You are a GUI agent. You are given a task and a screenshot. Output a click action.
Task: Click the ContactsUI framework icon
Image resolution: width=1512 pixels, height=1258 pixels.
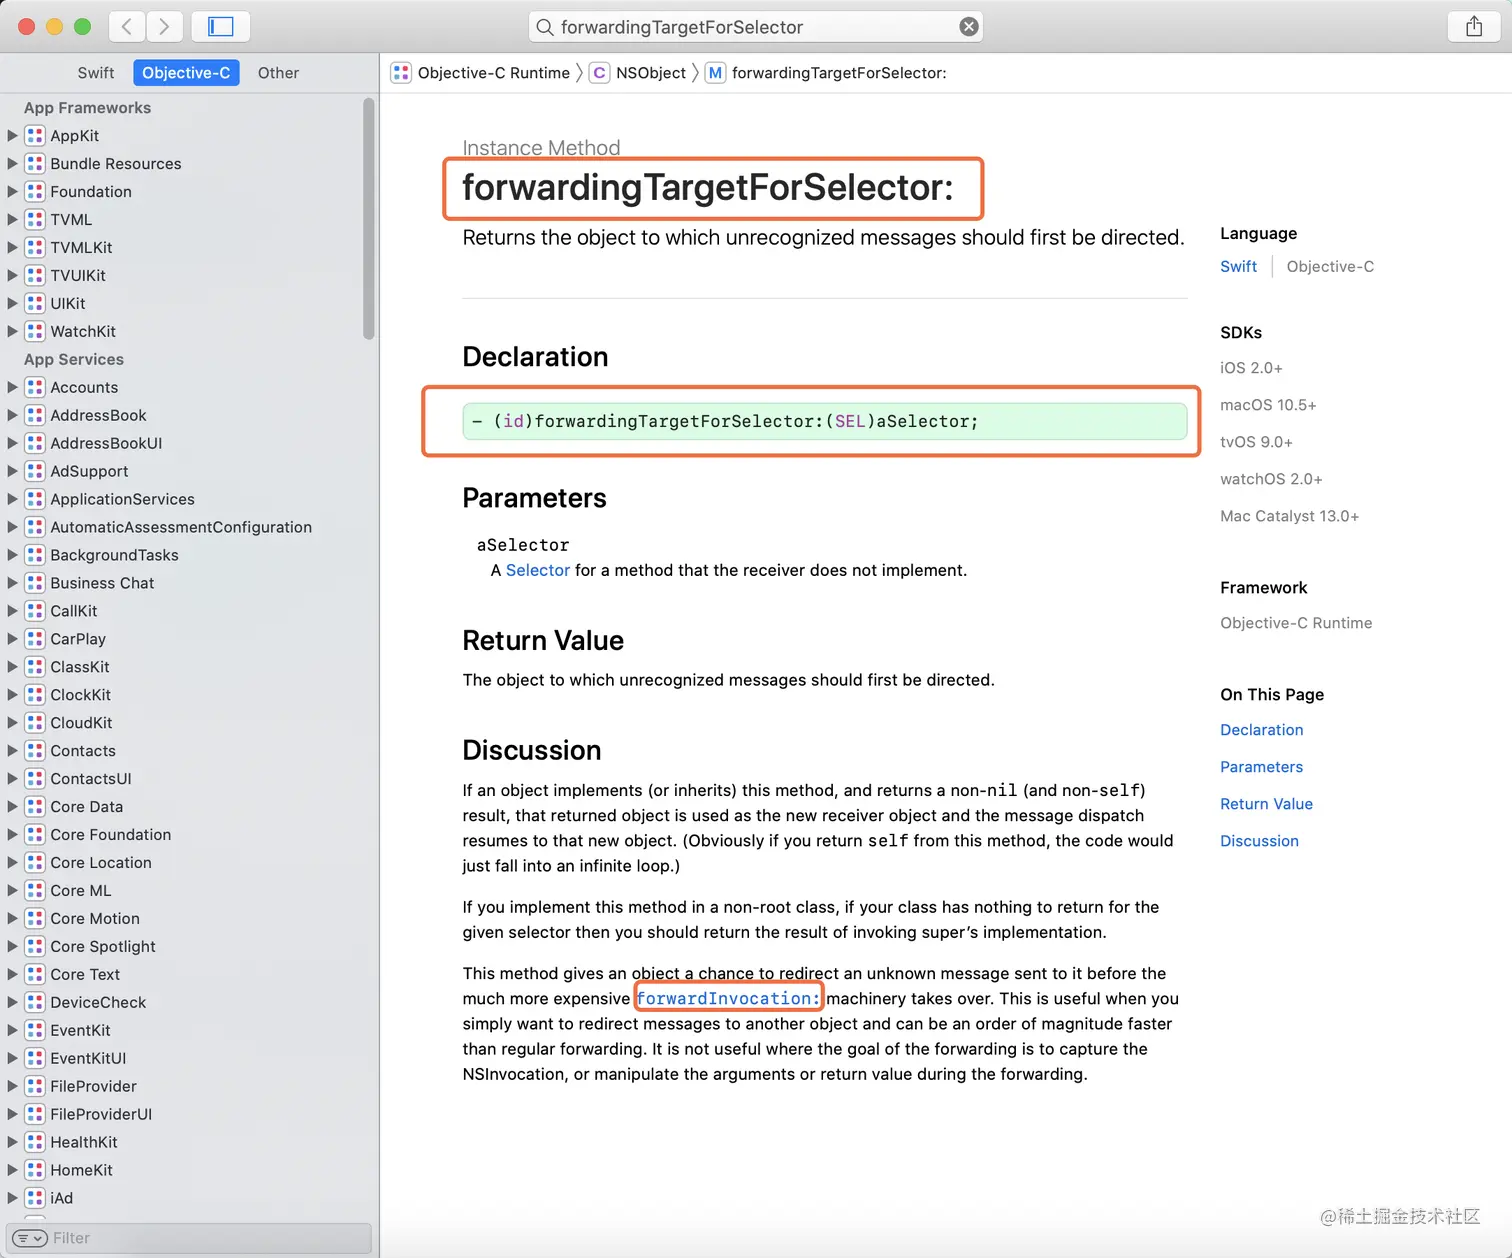pyautogui.click(x=35, y=780)
